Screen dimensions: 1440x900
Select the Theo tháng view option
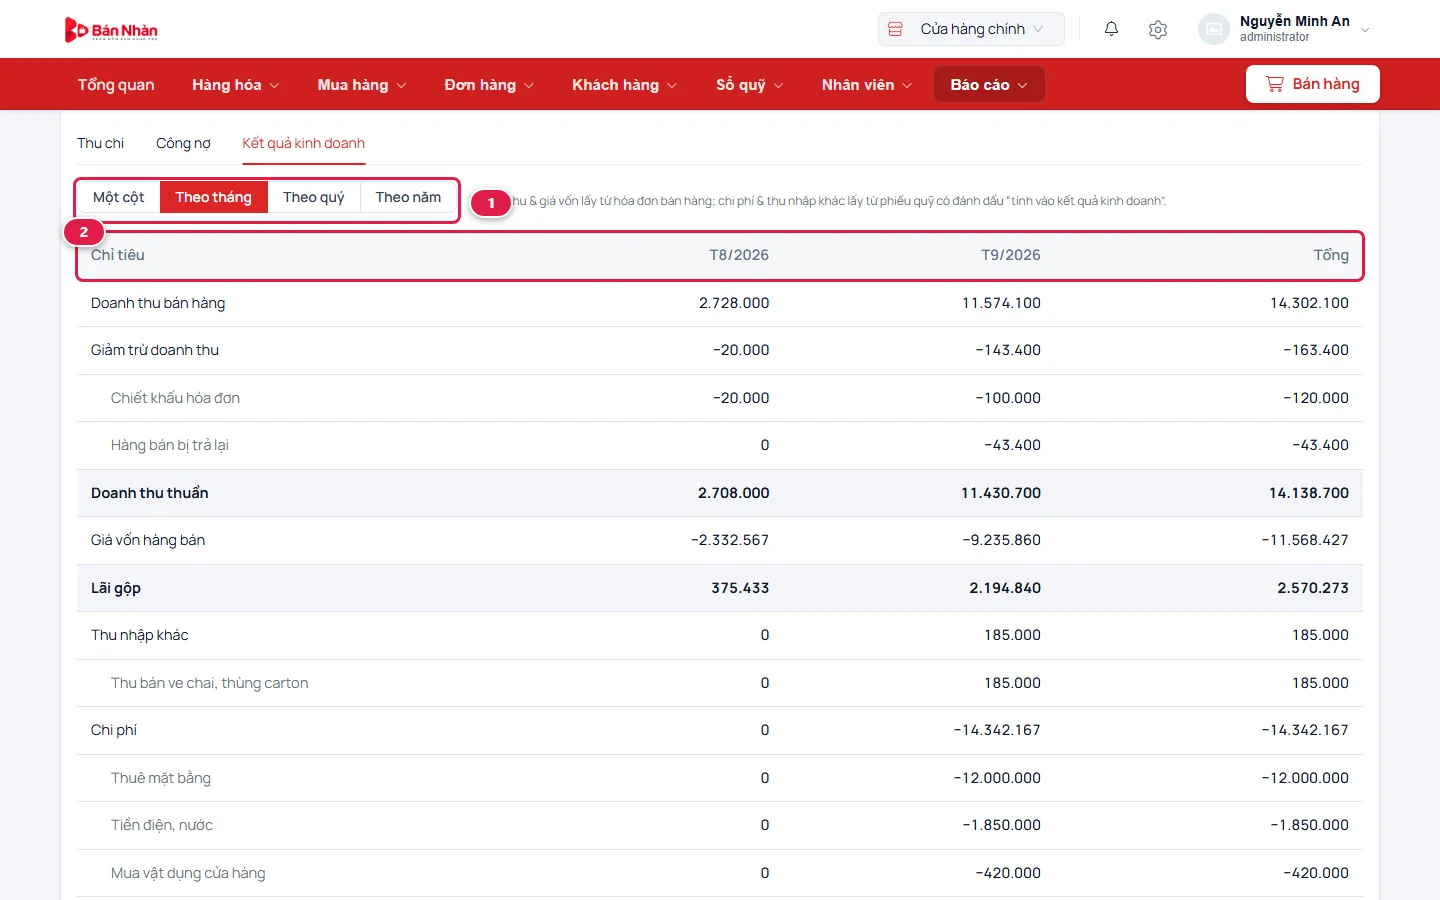213,197
